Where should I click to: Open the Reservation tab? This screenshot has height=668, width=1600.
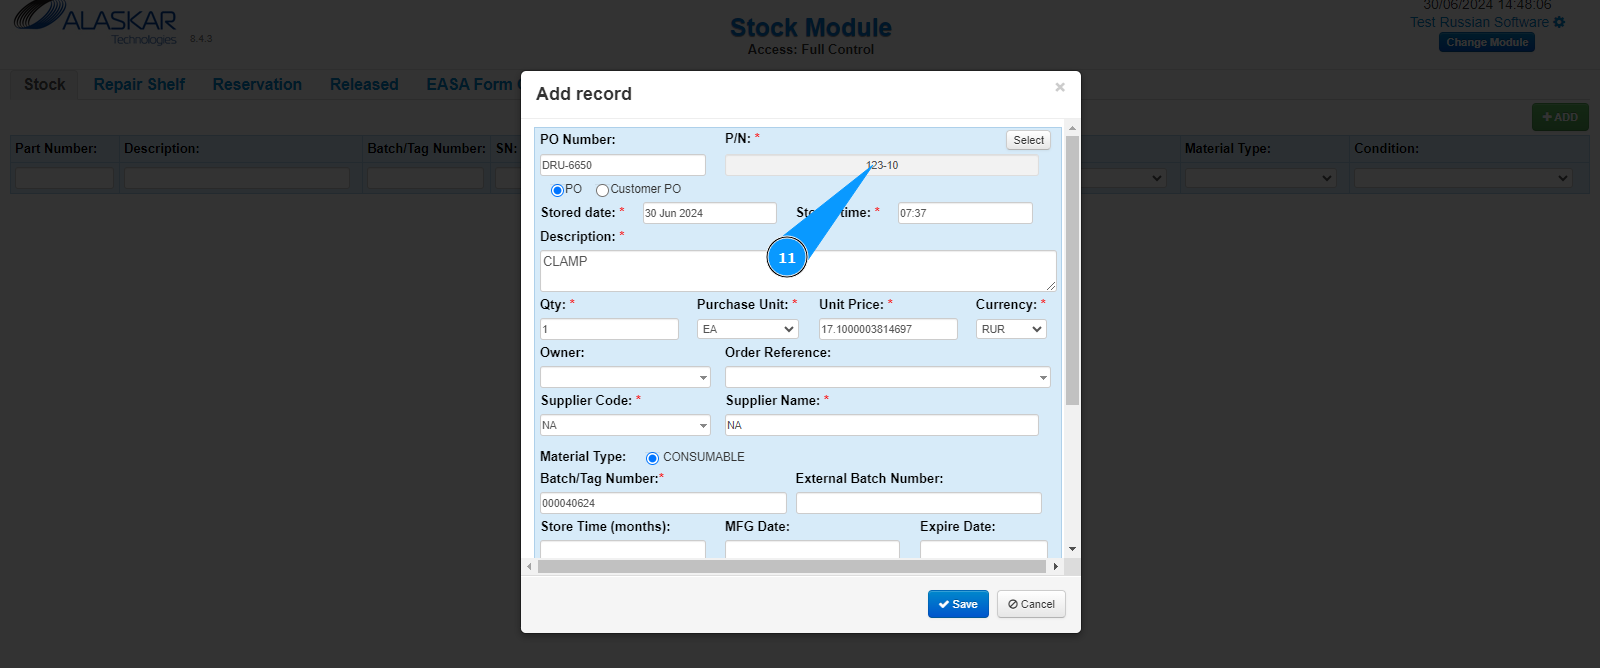coord(257,85)
